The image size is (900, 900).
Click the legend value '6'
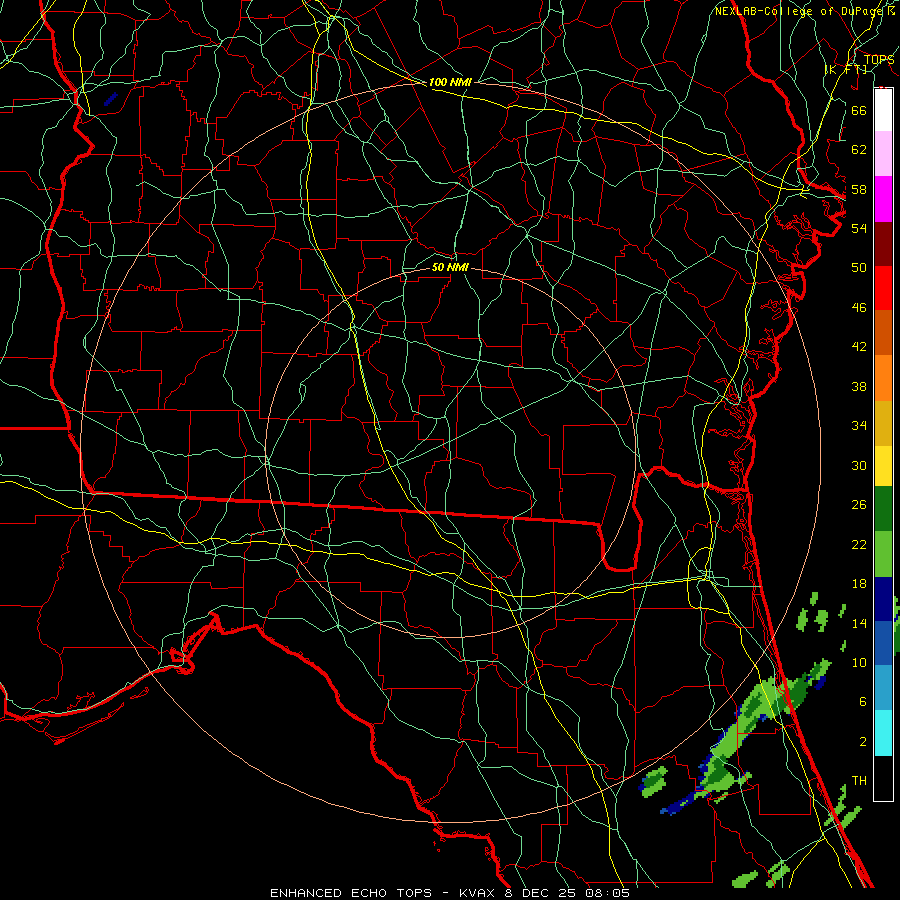coord(863,702)
